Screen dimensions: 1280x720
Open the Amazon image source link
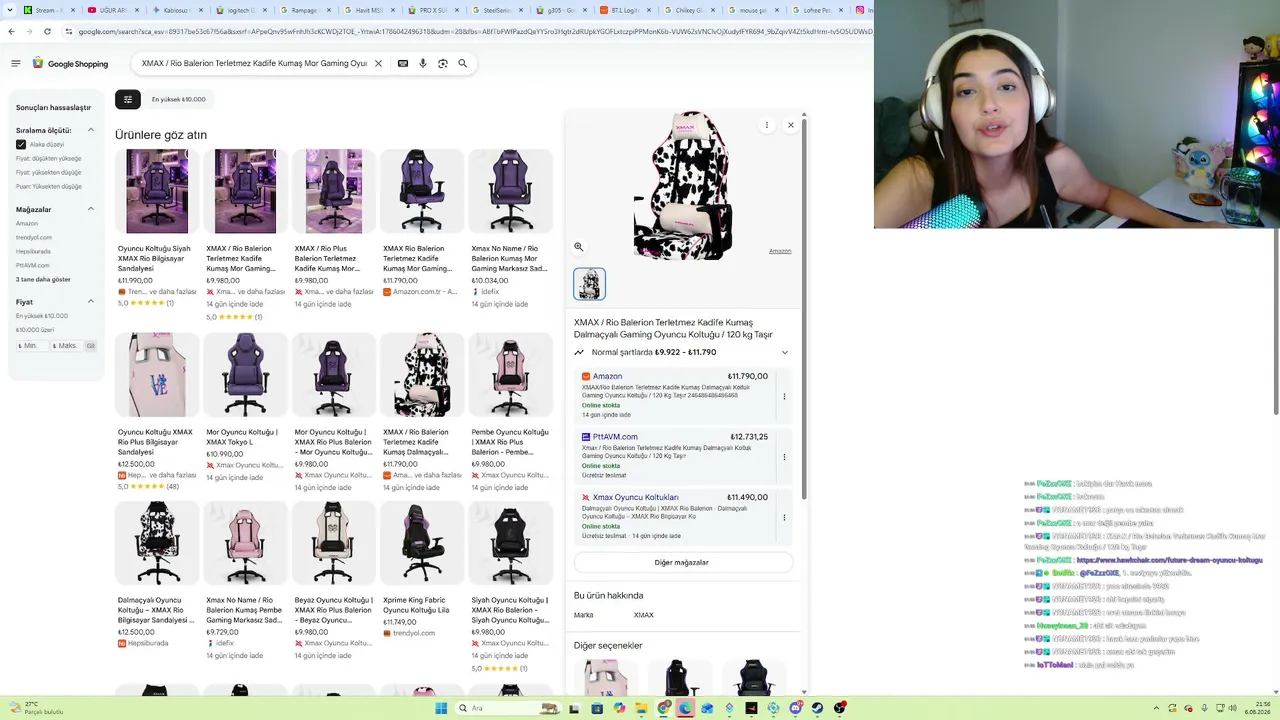tap(780, 251)
